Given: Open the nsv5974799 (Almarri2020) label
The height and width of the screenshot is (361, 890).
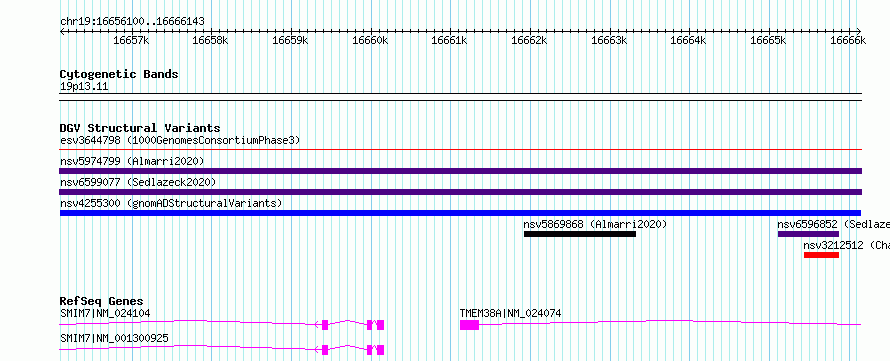Looking at the screenshot, I should 132,161.
